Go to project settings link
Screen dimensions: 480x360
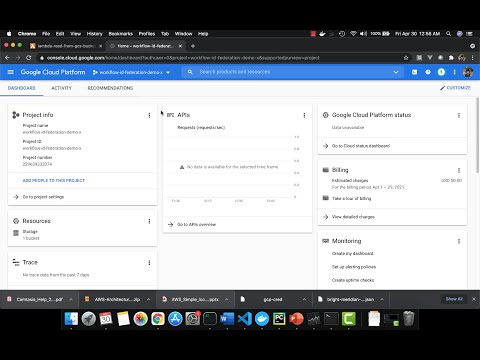43,197
